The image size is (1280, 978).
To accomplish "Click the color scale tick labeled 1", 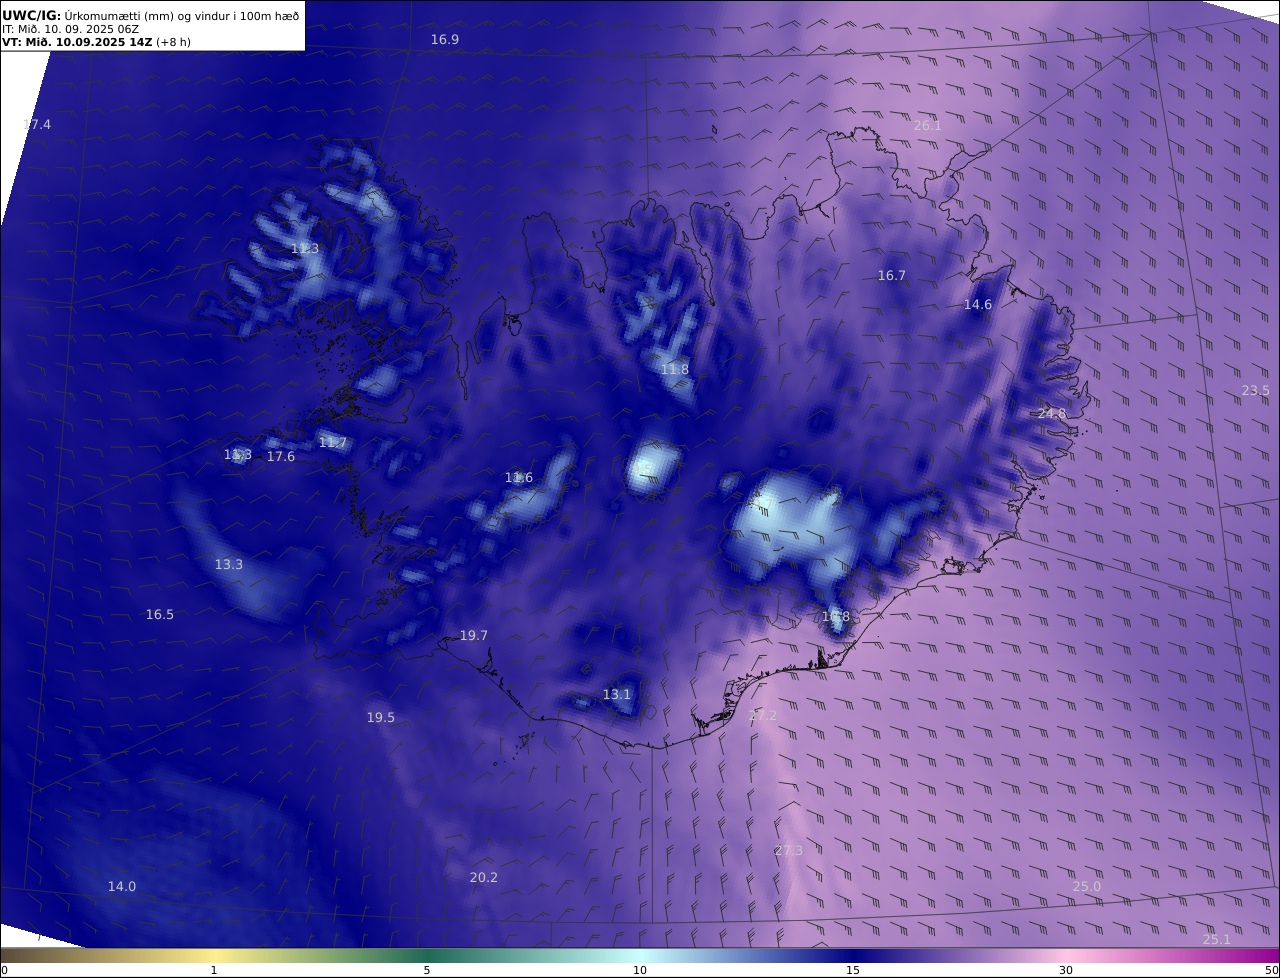I will pos(214,970).
